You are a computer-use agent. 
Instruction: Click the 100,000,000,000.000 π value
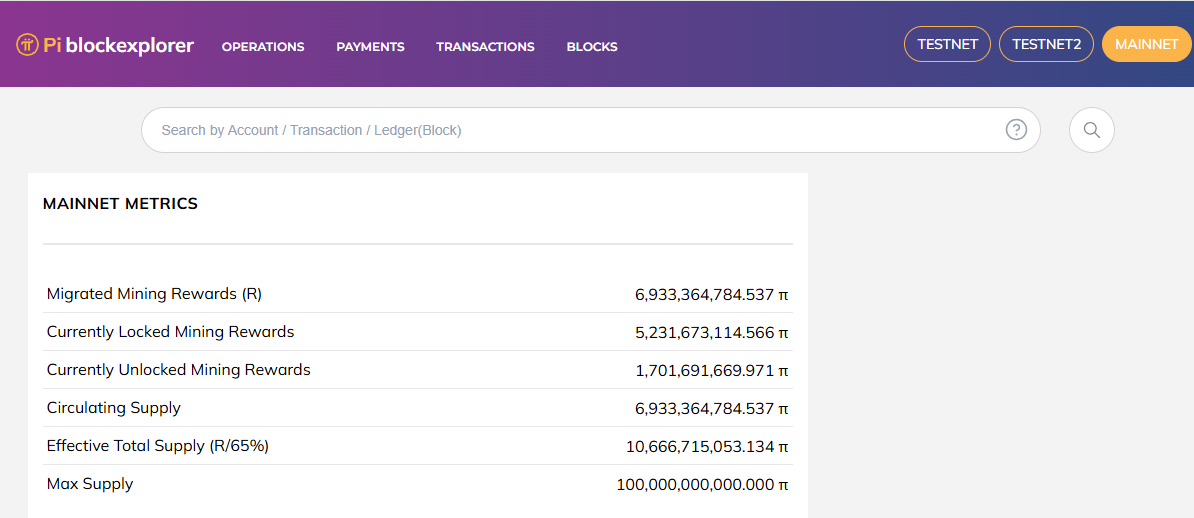click(x=702, y=485)
